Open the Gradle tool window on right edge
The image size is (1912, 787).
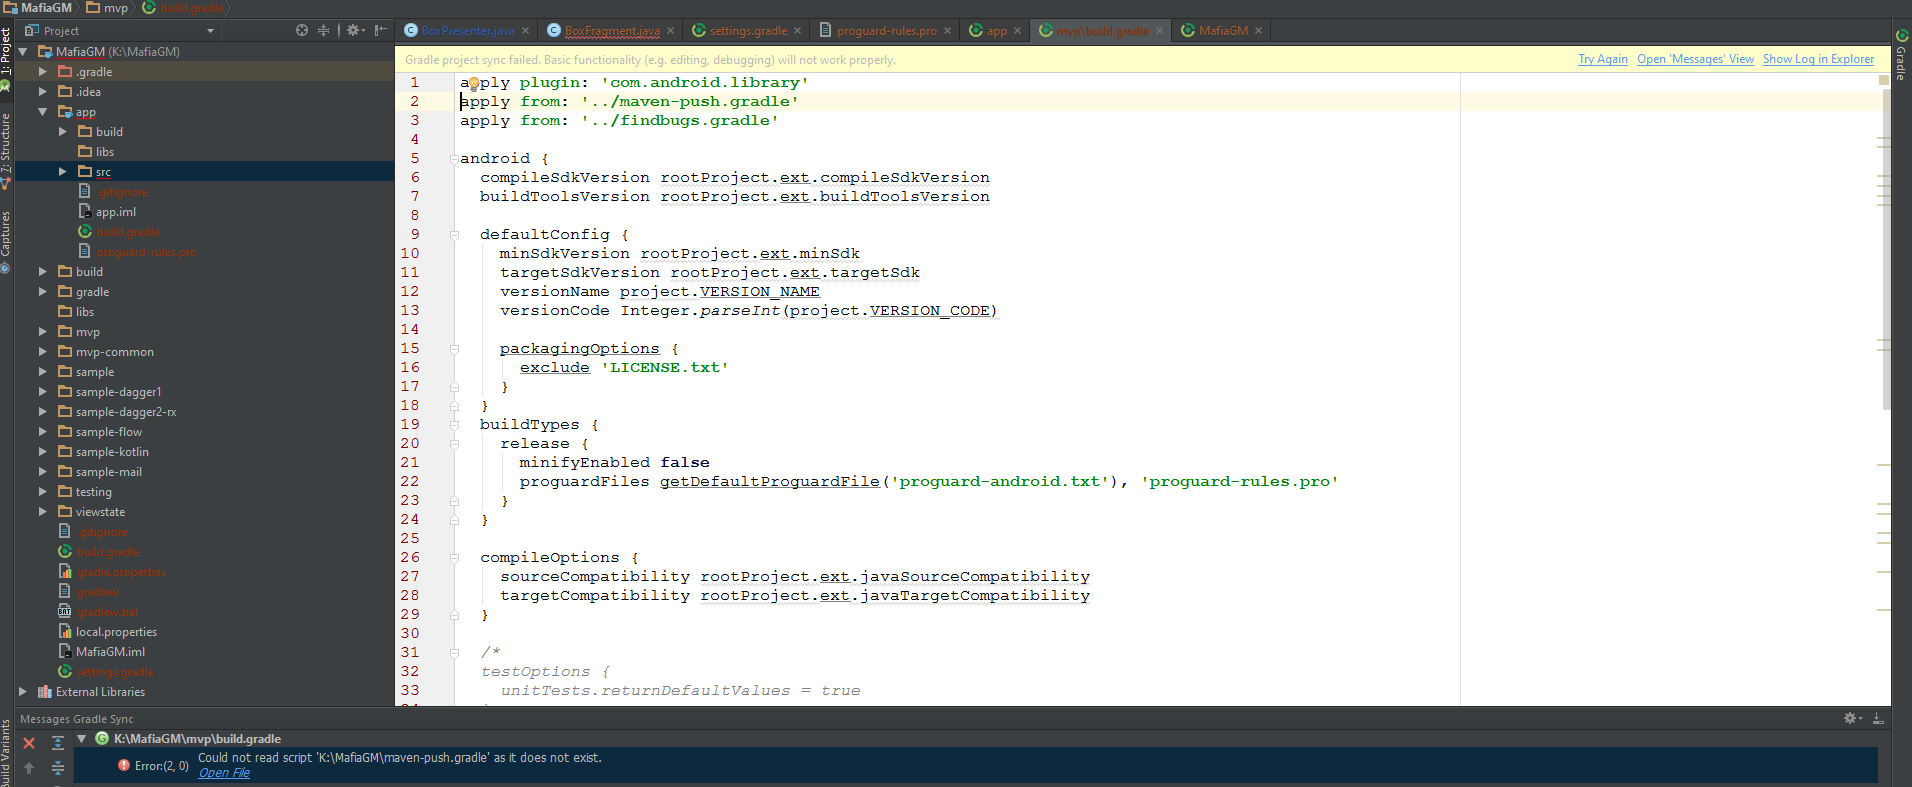tap(1901, 55)
